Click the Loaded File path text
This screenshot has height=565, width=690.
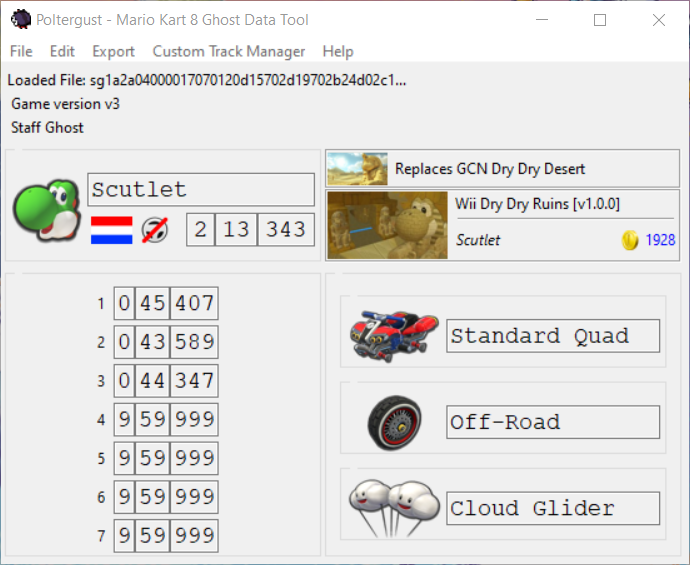tap(207, 81)
